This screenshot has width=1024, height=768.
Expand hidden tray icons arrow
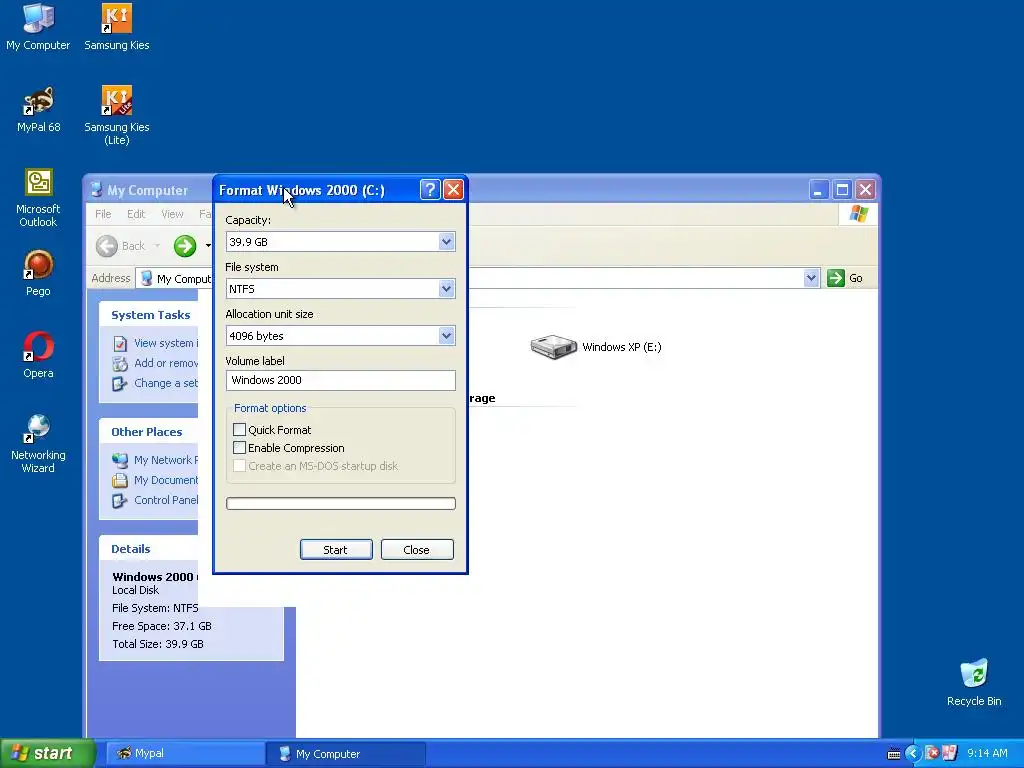(912, 754)
